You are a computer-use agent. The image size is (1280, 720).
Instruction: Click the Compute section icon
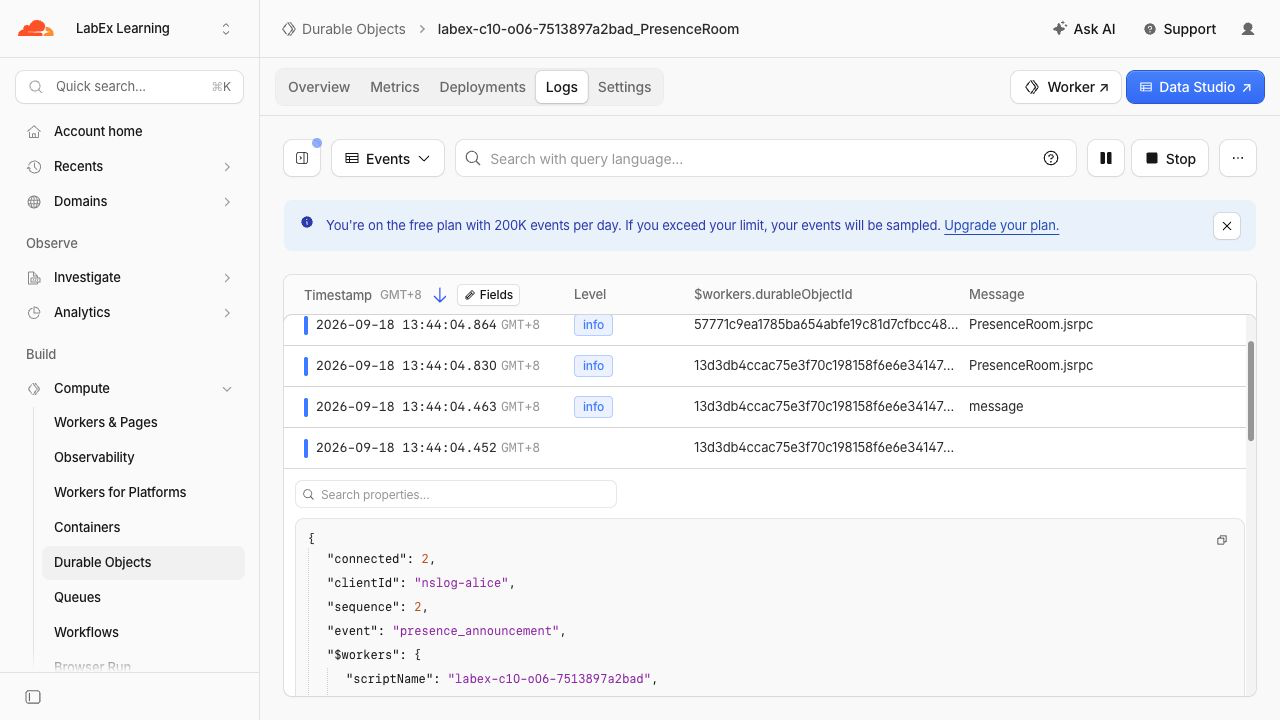(34, 389)
